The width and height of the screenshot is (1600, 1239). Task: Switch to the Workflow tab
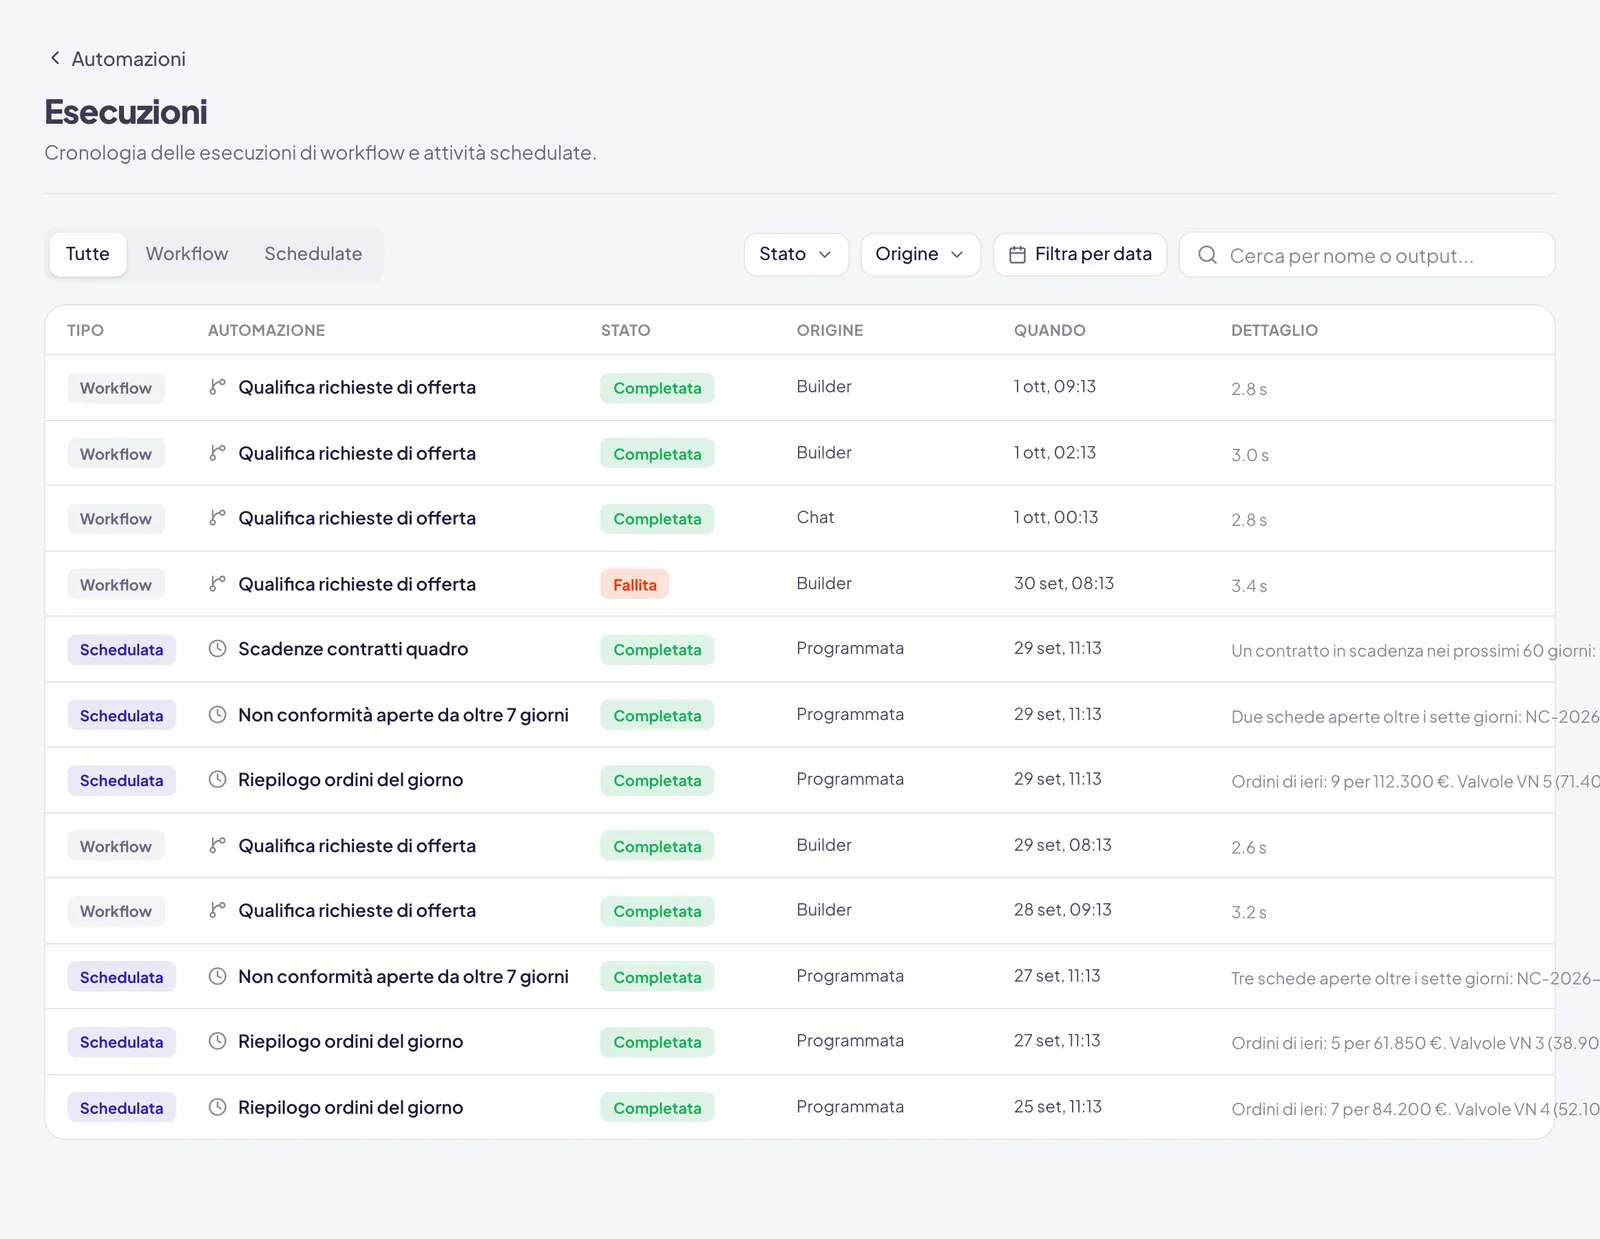click(x=187, y=254)
